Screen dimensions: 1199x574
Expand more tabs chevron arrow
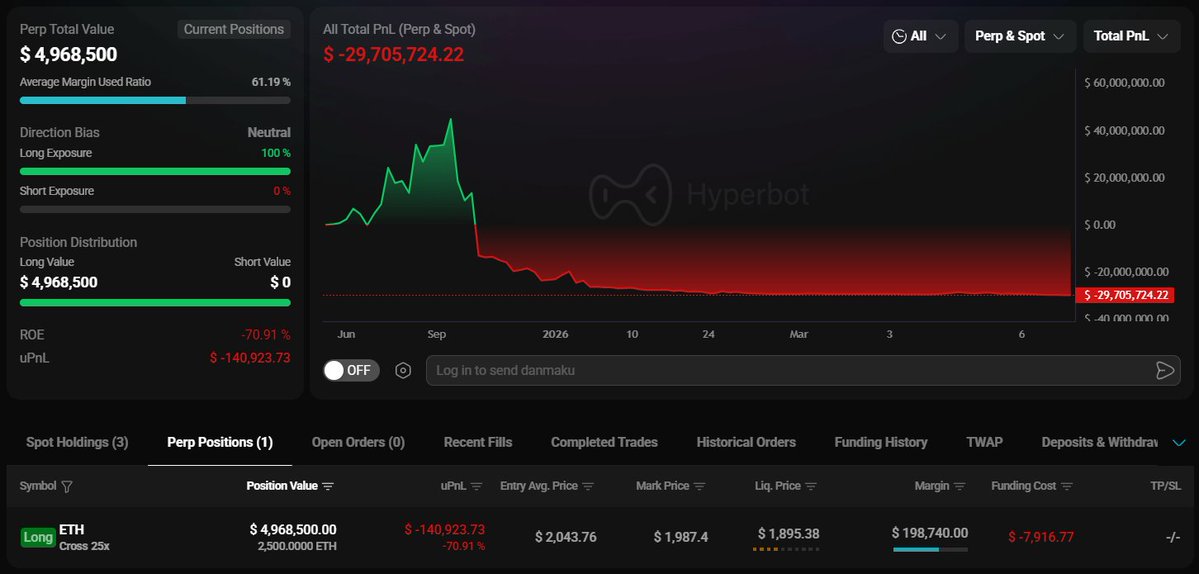pos(1179,443)
